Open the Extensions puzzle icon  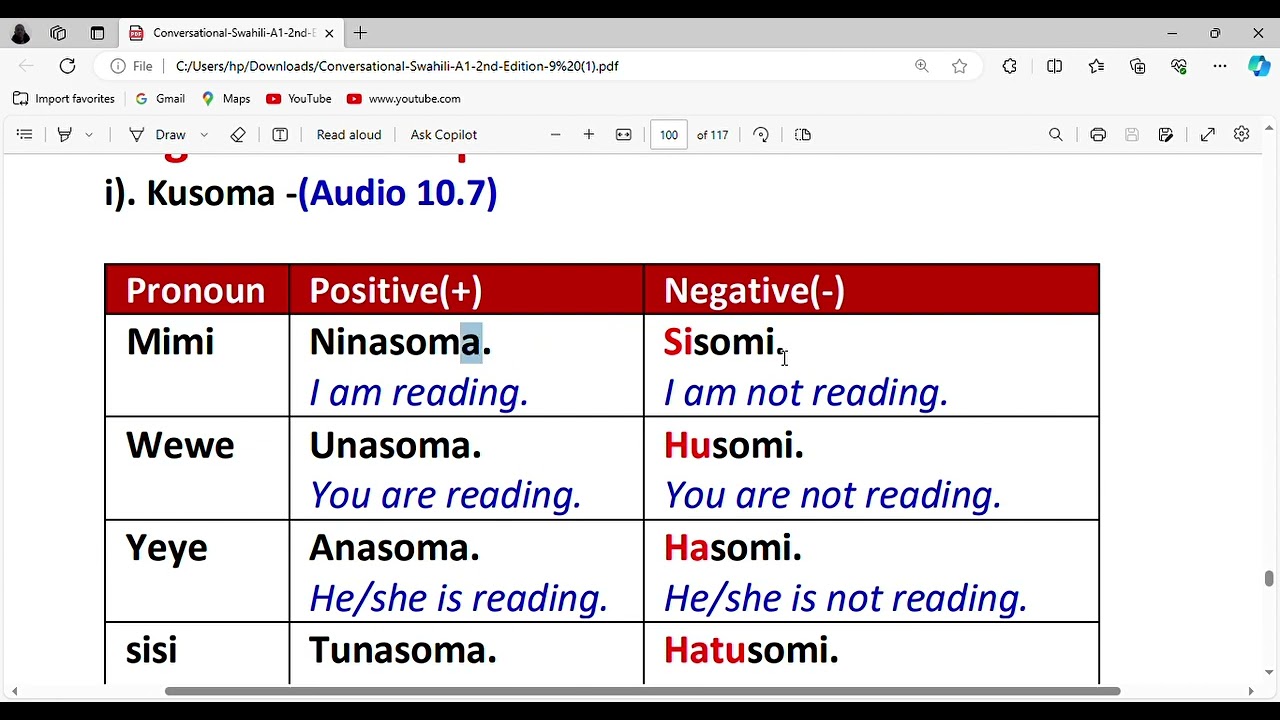[1010, 66]
